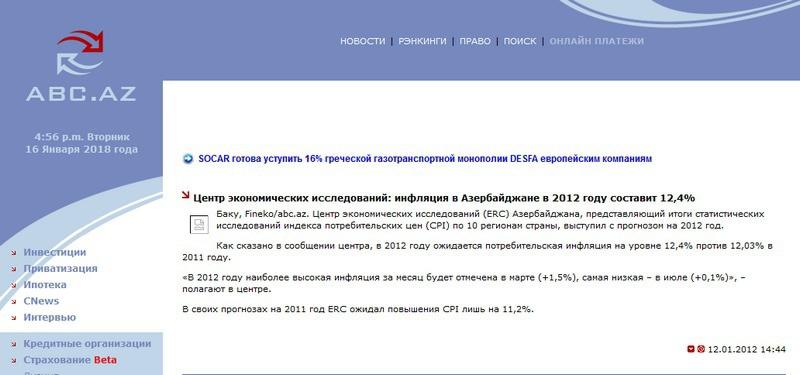The height and width of the screenshot is (375, 800).
Task: Click the first red icon before 12.01.2012 date
Action: [691, 349]
